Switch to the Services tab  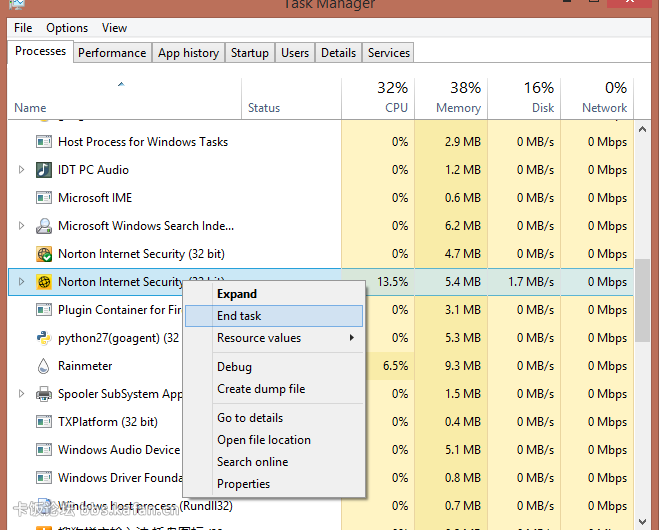(388, 53)
